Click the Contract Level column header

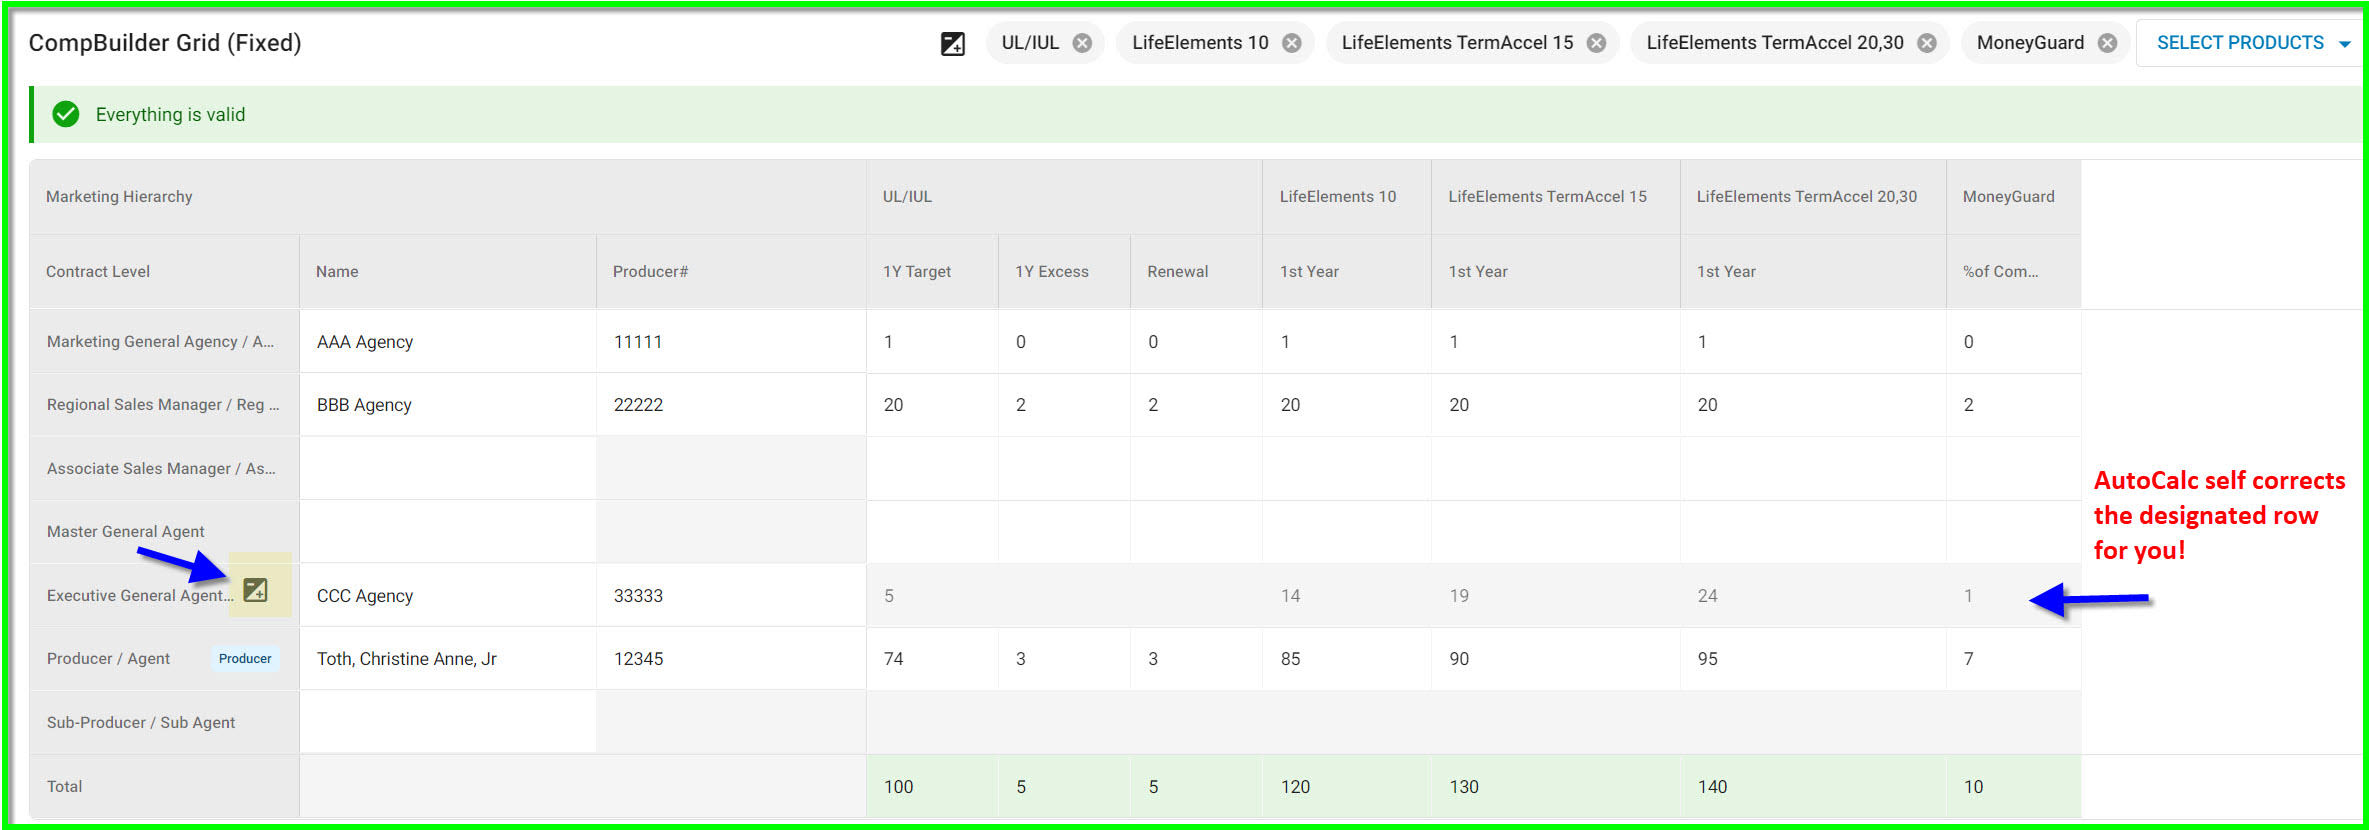point(164,272)
